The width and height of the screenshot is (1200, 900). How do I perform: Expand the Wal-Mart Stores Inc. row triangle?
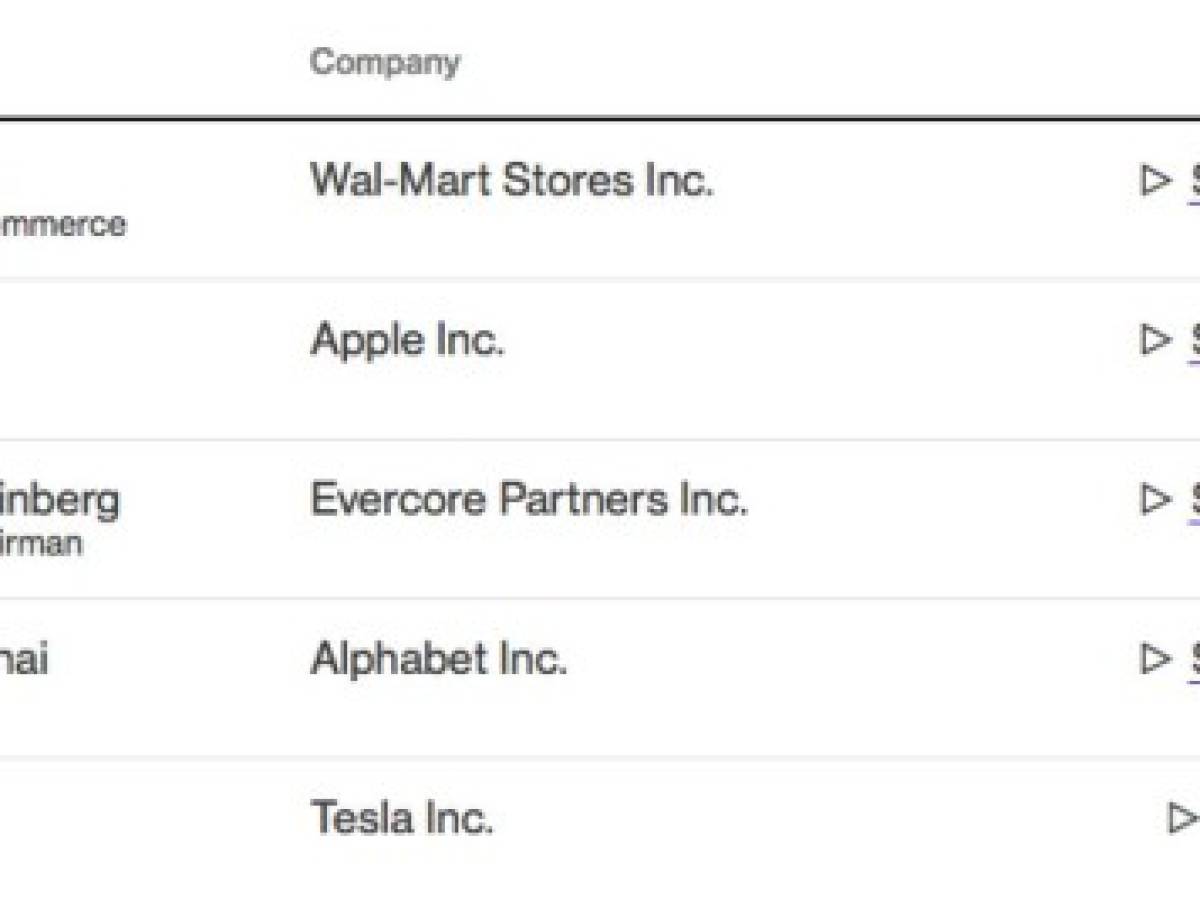(x=1155, y=181)
